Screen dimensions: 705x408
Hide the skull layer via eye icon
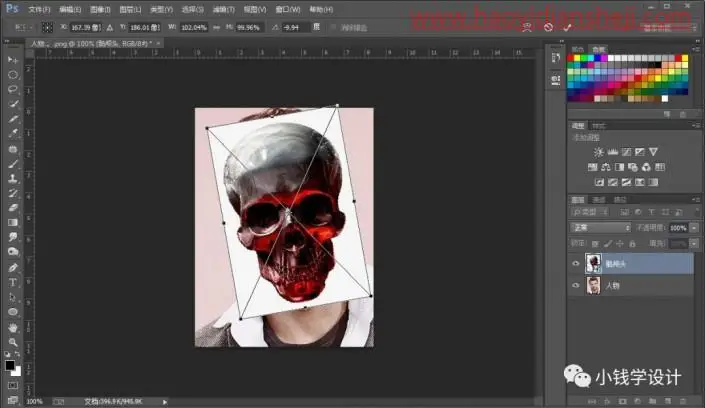coord(576,264)
